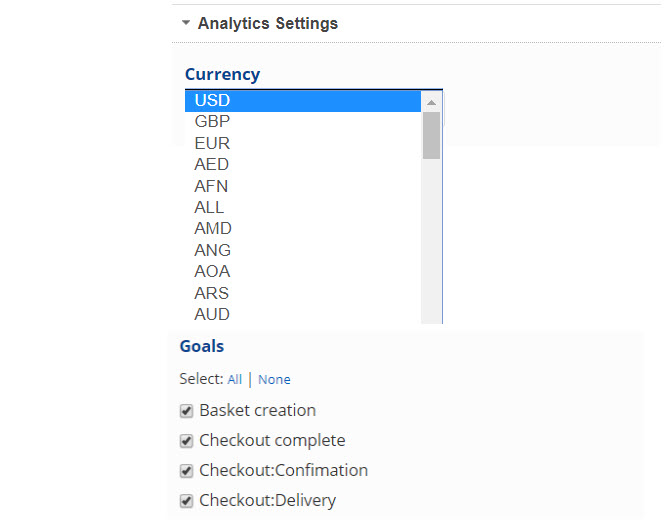
Task: Choose ALL currency entry
Action: click(x=209, y=207)
